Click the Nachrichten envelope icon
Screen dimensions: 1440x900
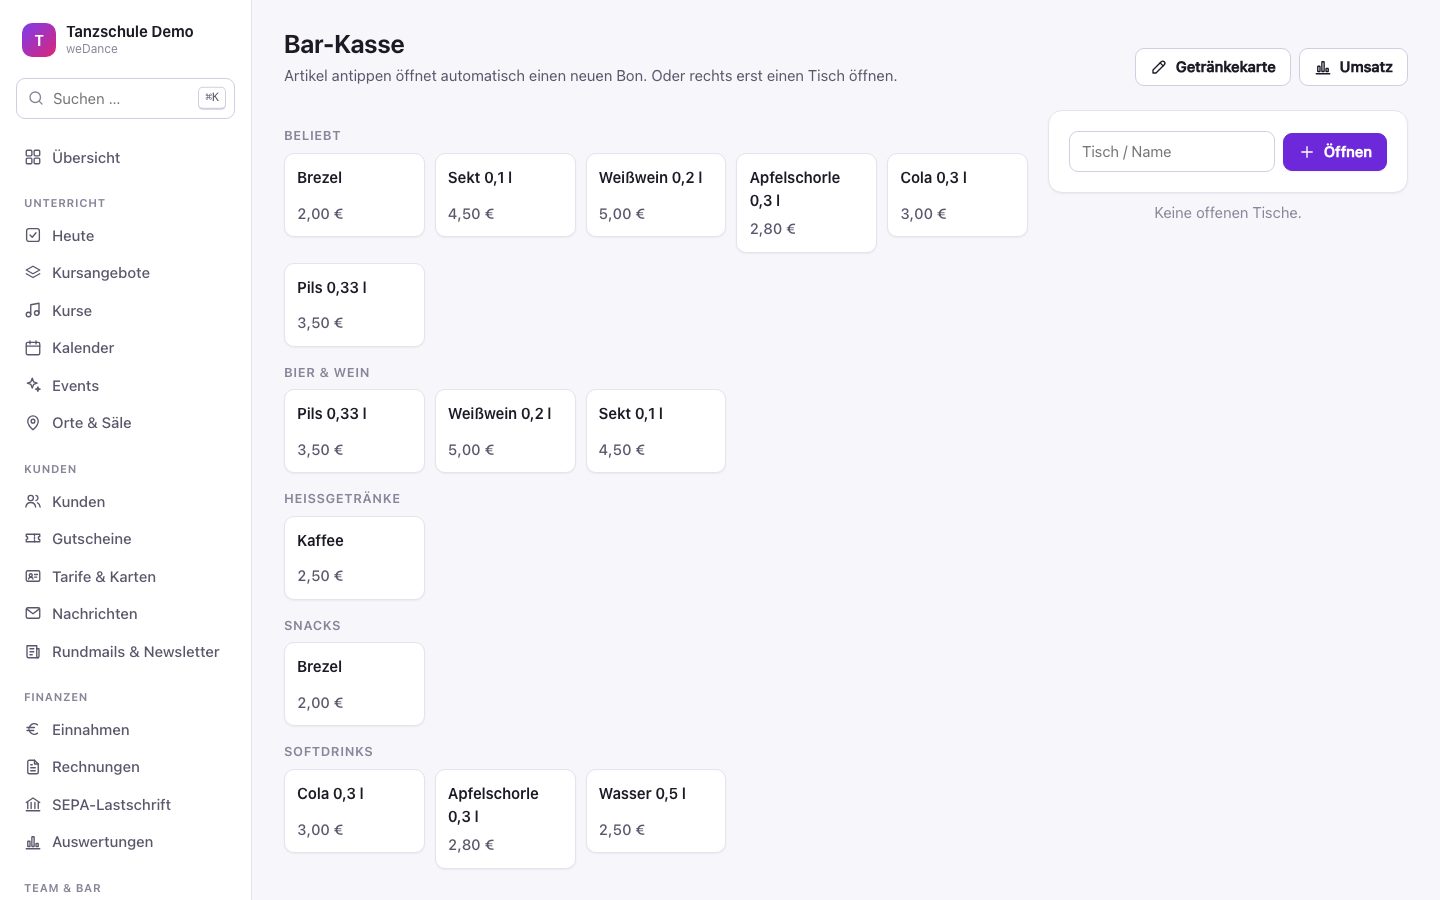tap(33, 613)
